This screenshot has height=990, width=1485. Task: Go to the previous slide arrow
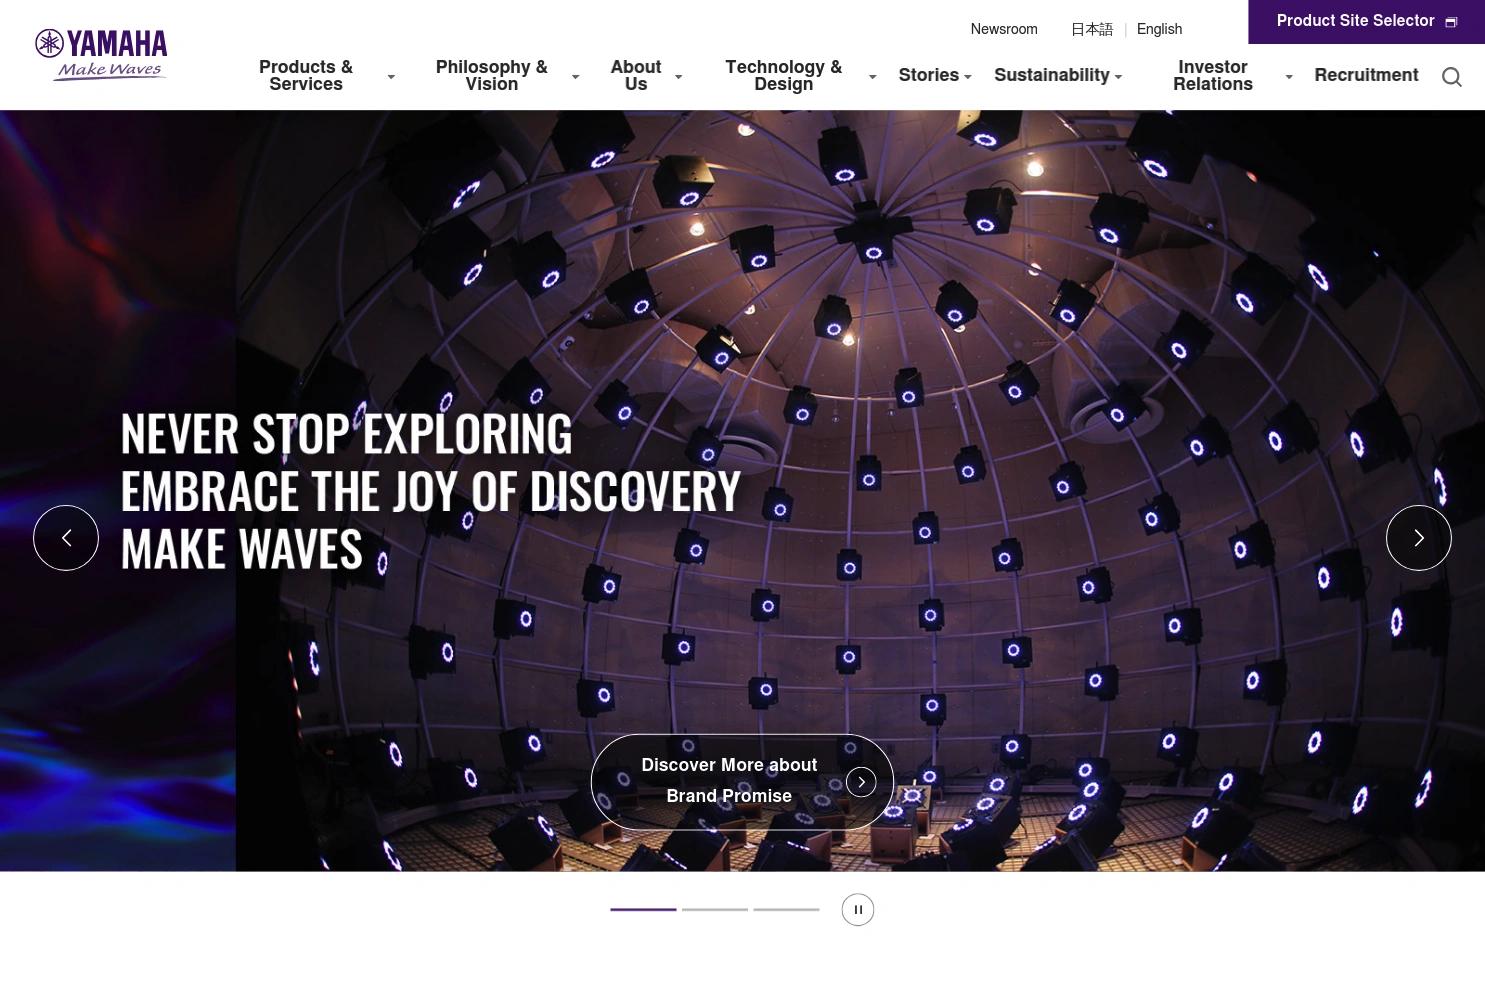click(66, 538)
